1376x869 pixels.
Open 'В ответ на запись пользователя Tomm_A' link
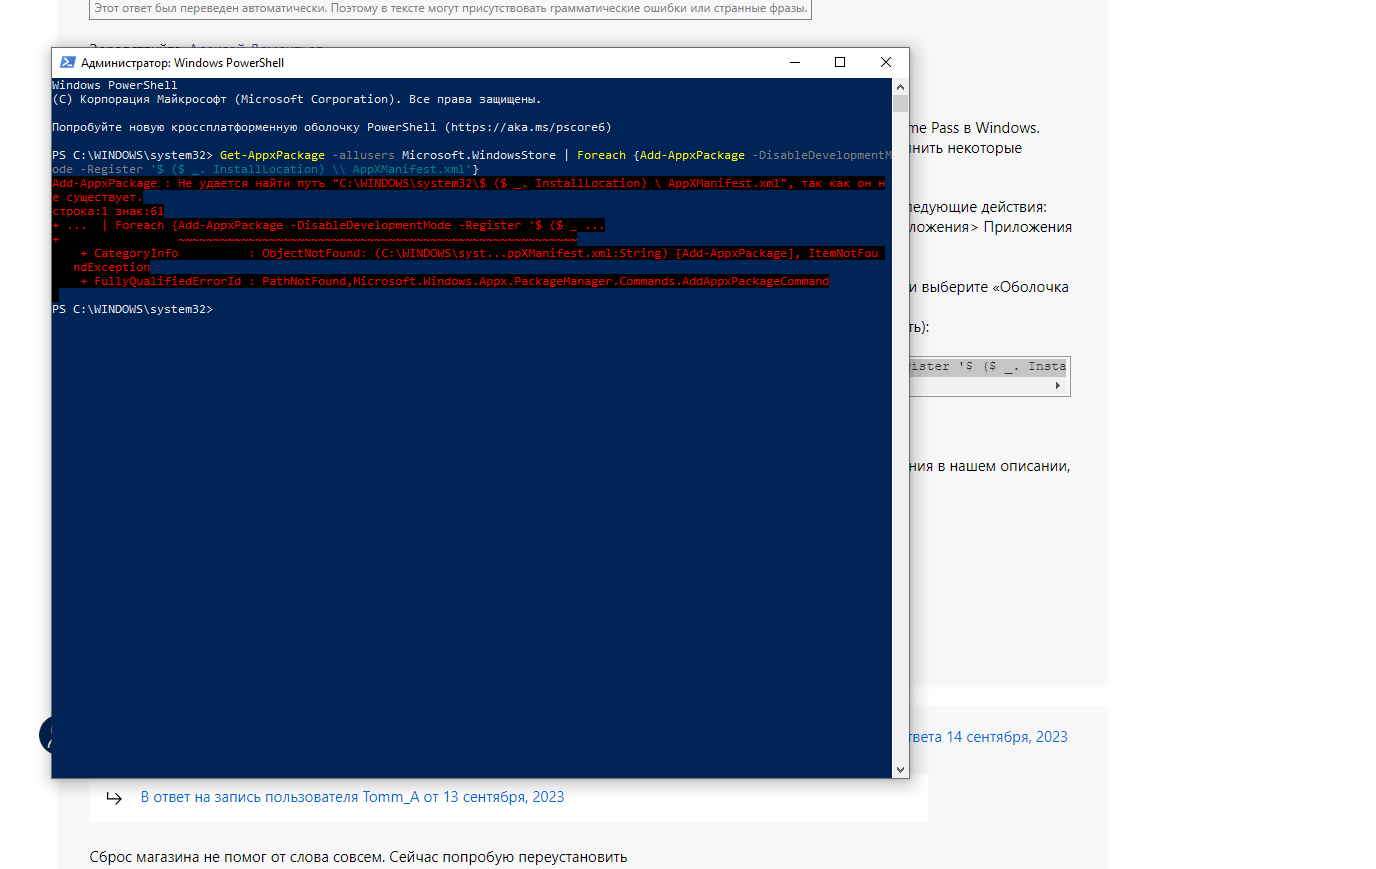point(352,797)
